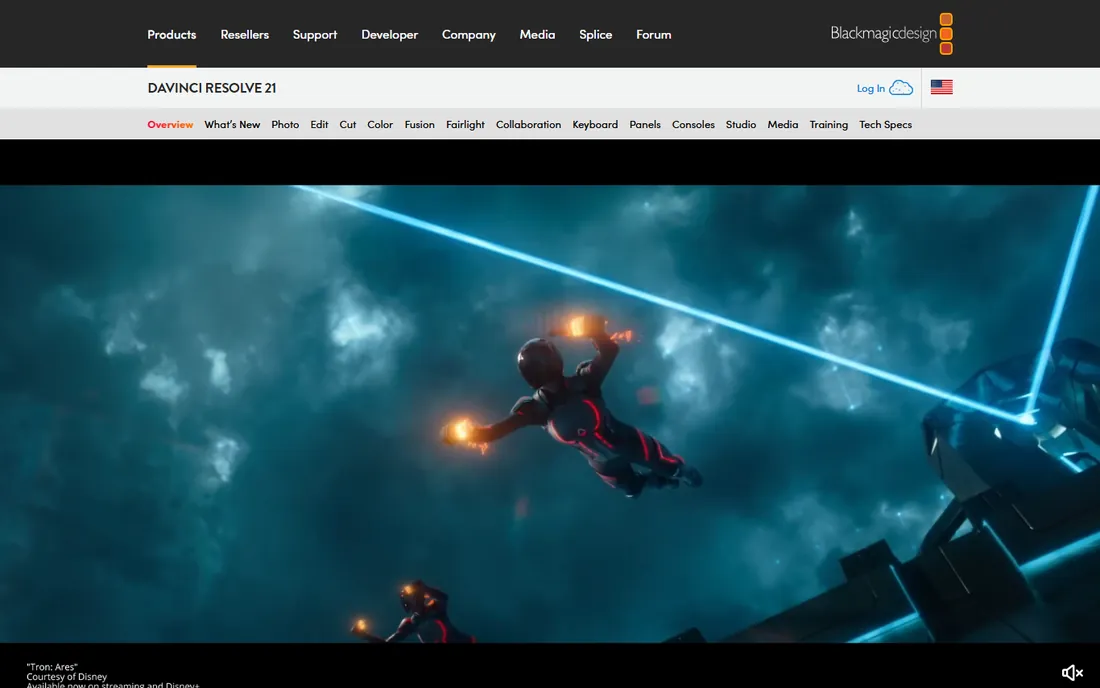The image size is (1100, 688).
Task: Select the US flag region icon
Action: [941, 87]
